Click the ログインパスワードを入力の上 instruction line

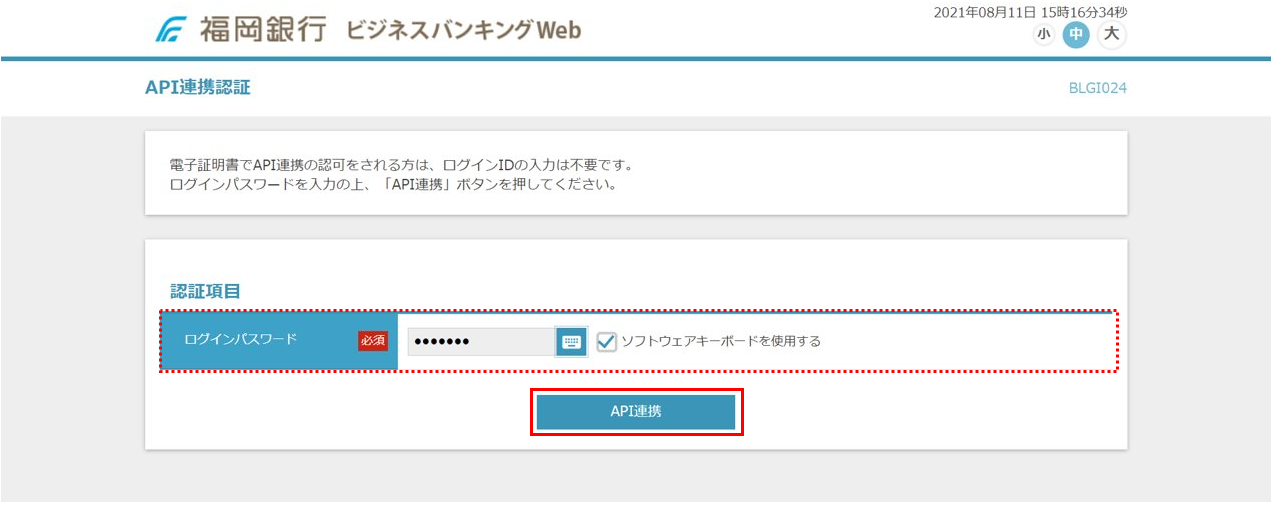click(x=394, y=185)
